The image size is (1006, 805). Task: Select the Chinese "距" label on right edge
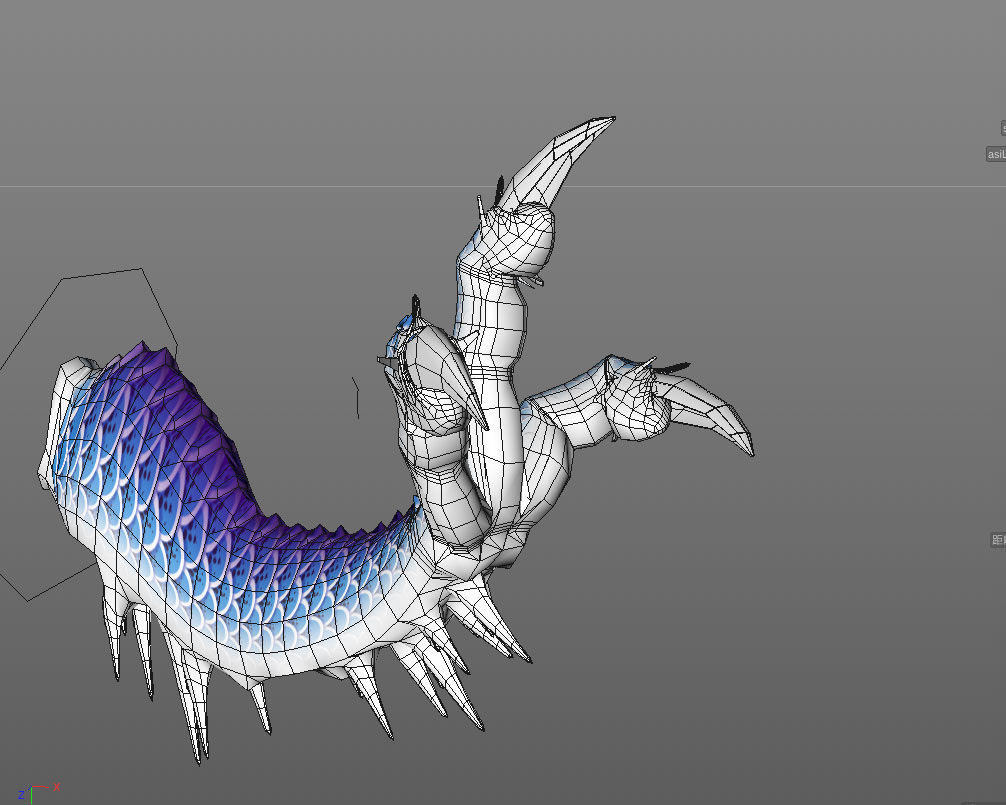[997, 540]
